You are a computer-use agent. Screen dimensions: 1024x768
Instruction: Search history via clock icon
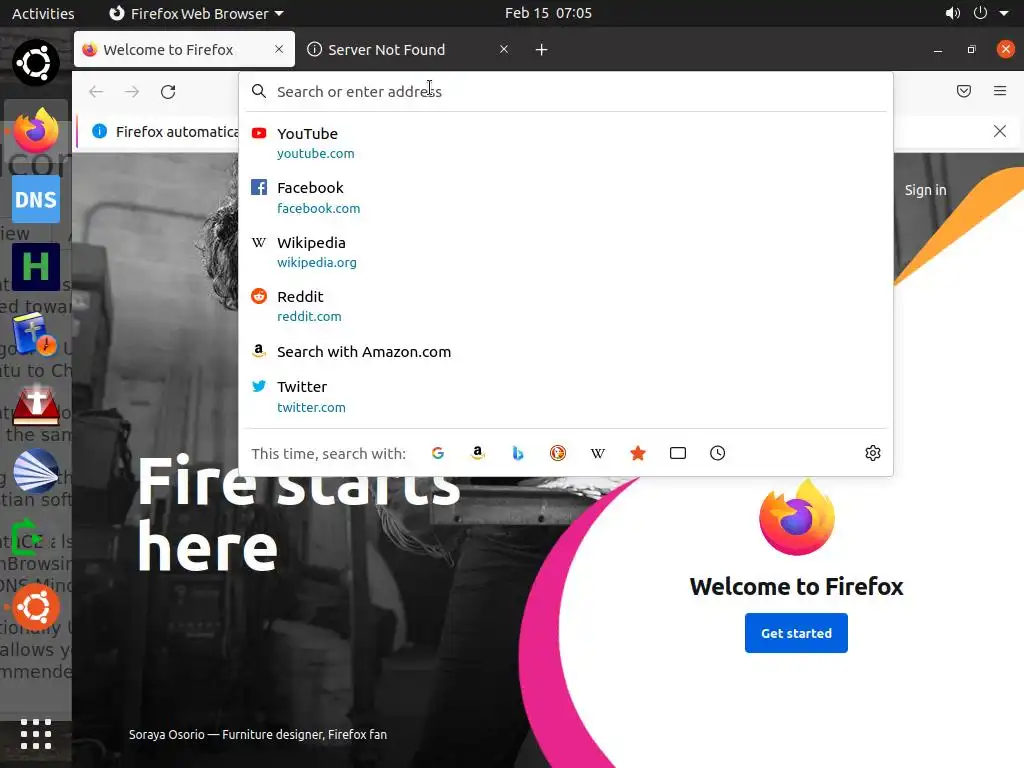point(718,453)
